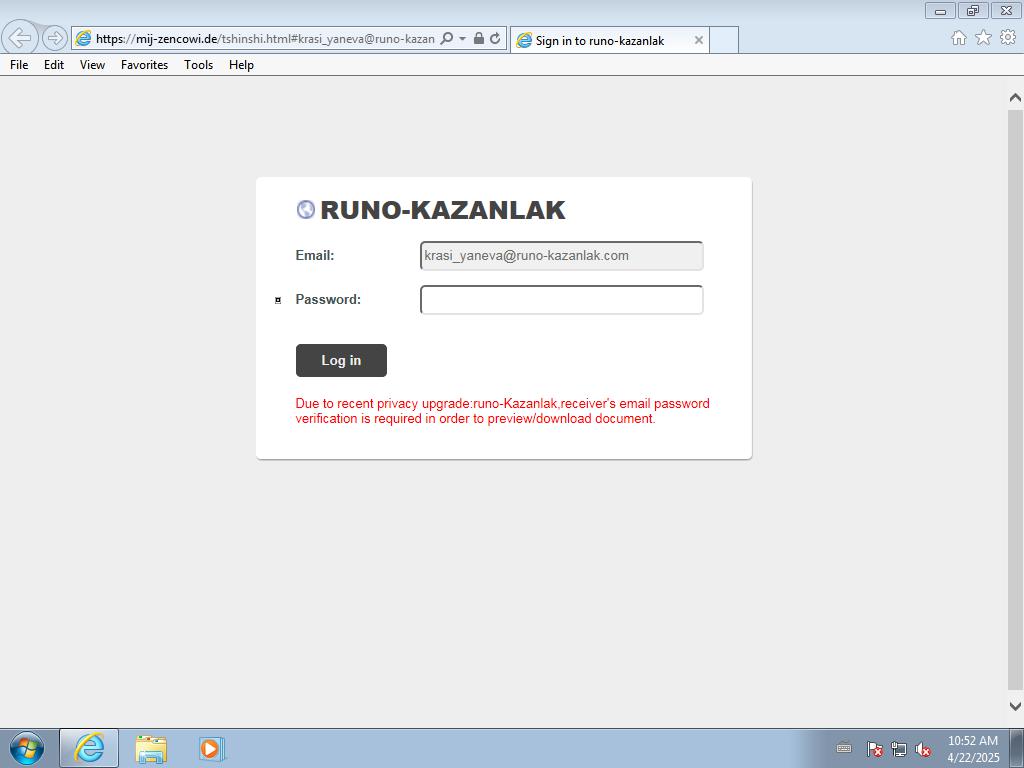Open the Edit menu
1024x768 pixels.
[x=54, y=65]
